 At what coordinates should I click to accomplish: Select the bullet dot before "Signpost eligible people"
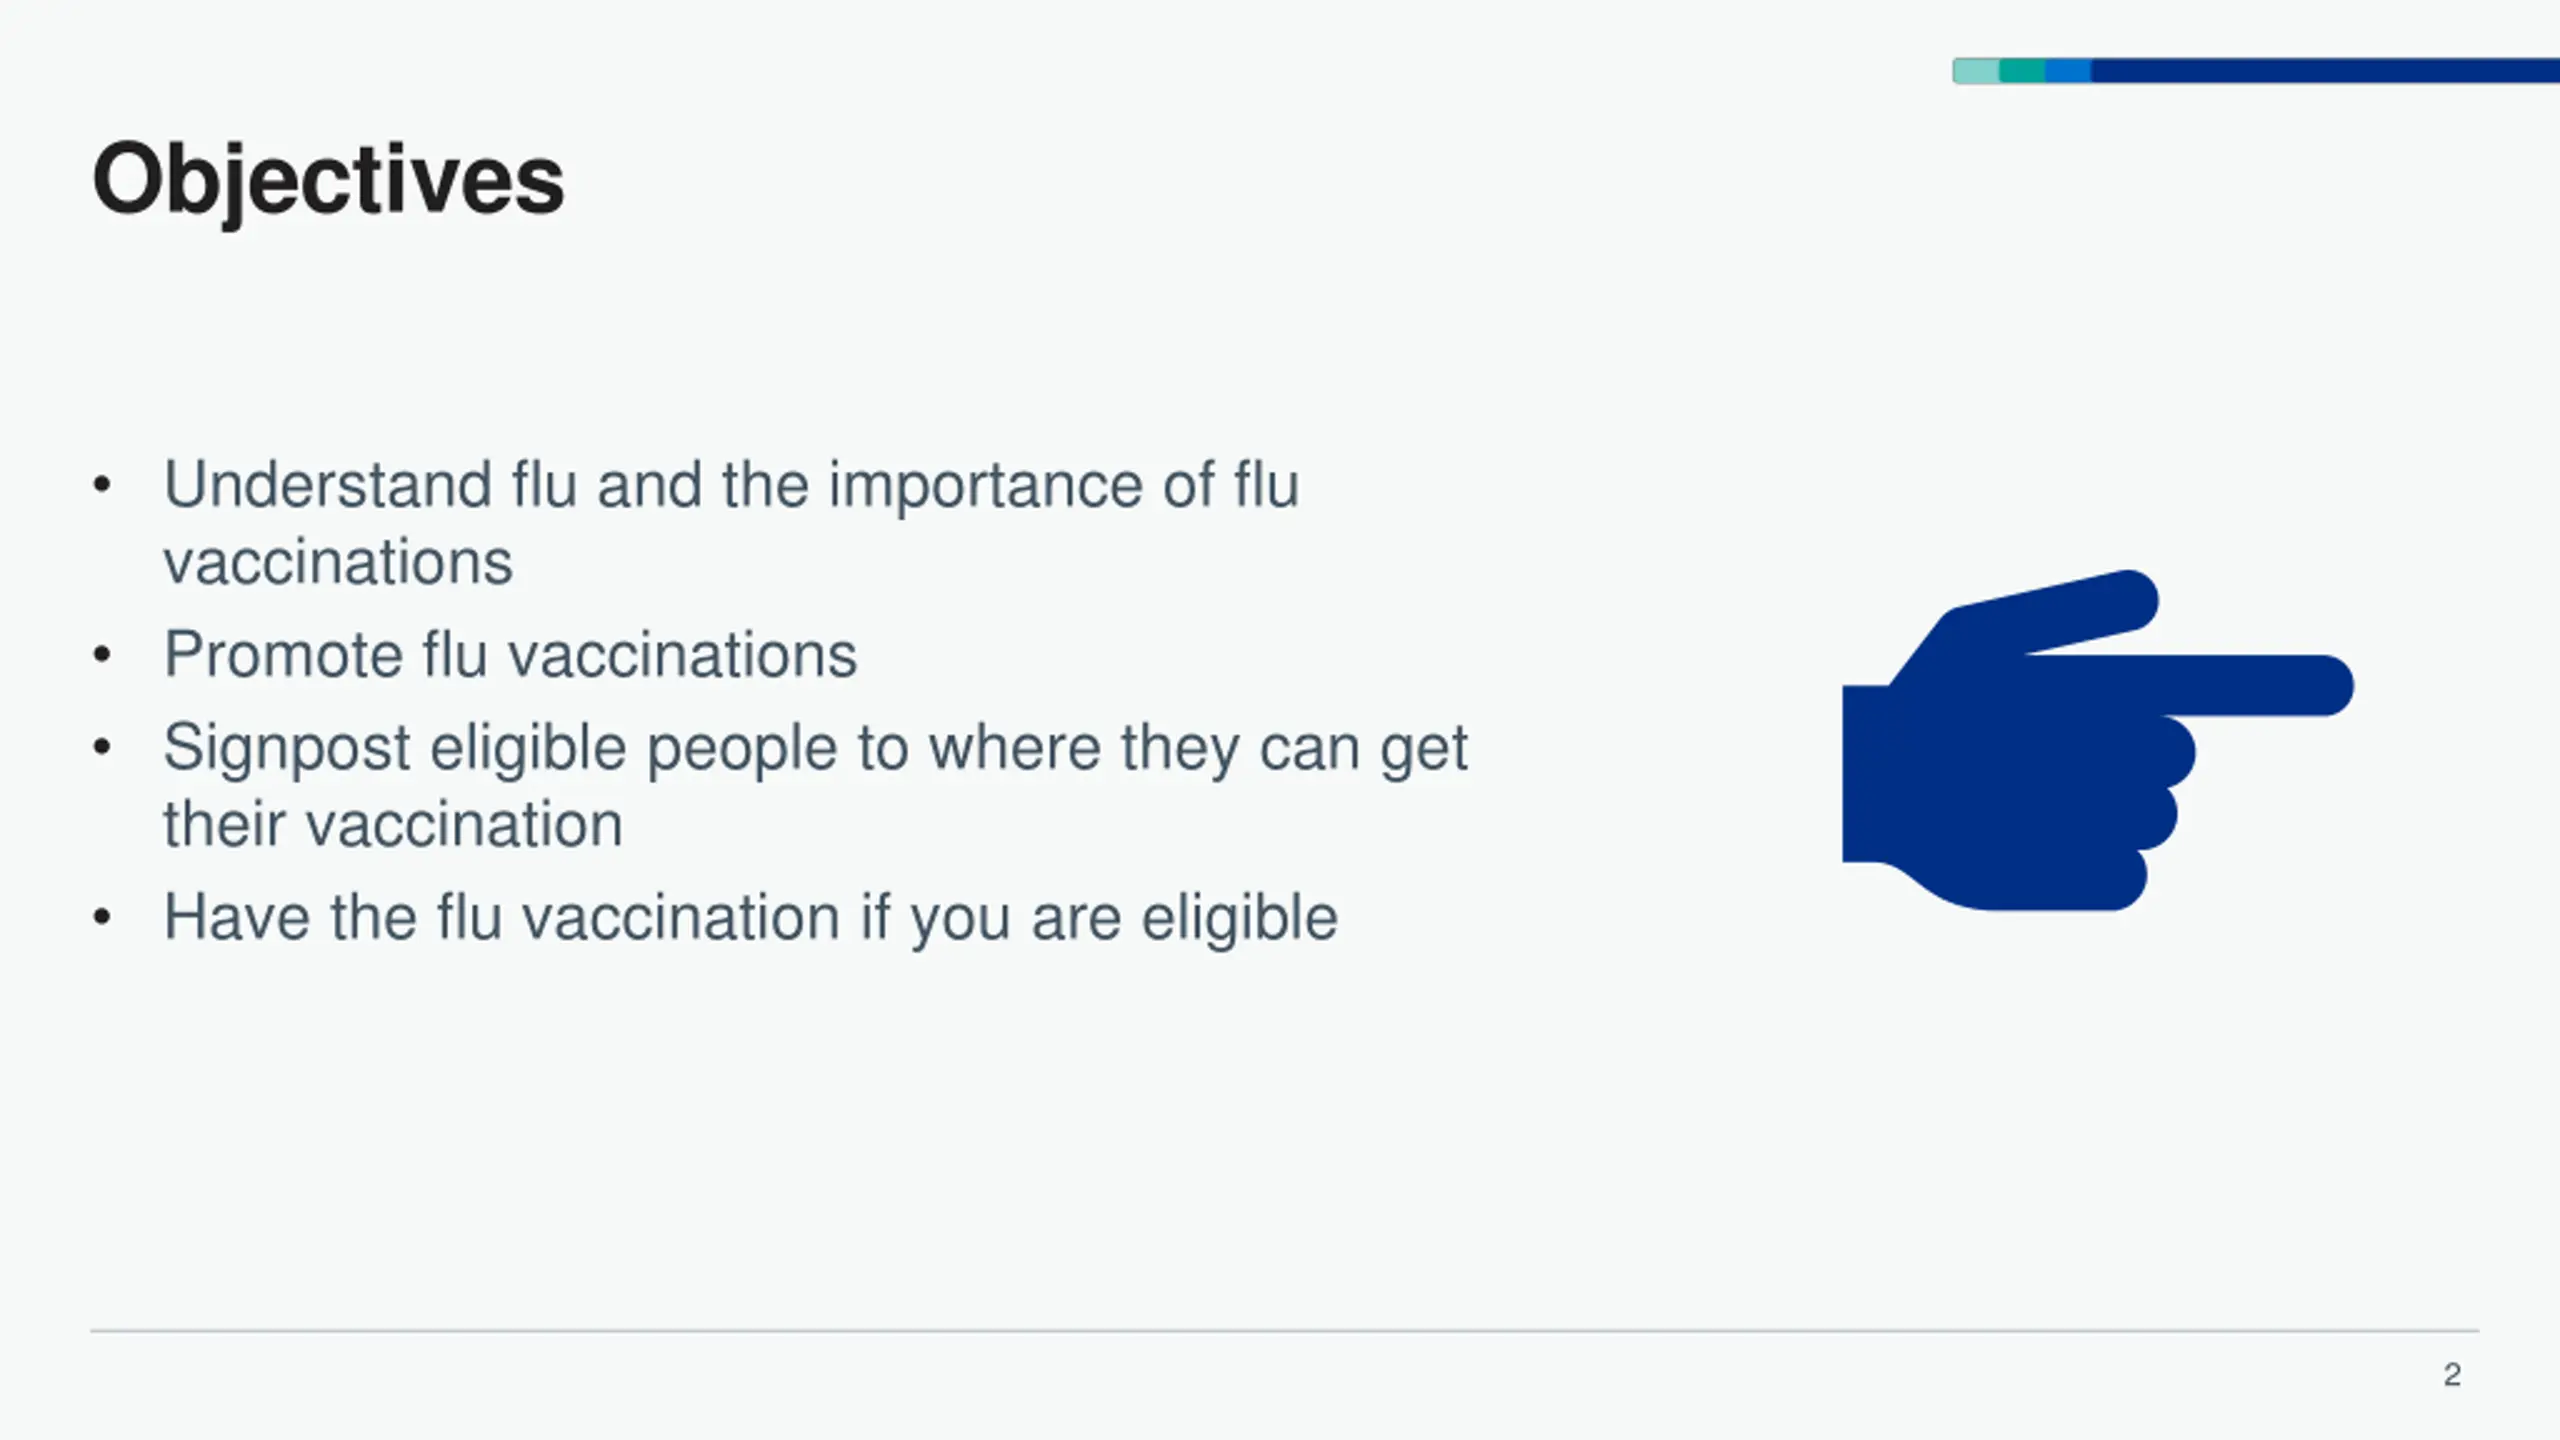pyautogui.click(x=101, y=748)
